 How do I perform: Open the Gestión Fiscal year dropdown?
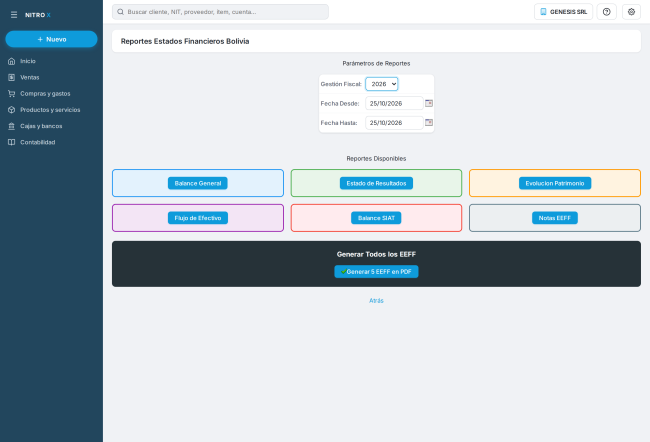[x=382, y=84]
